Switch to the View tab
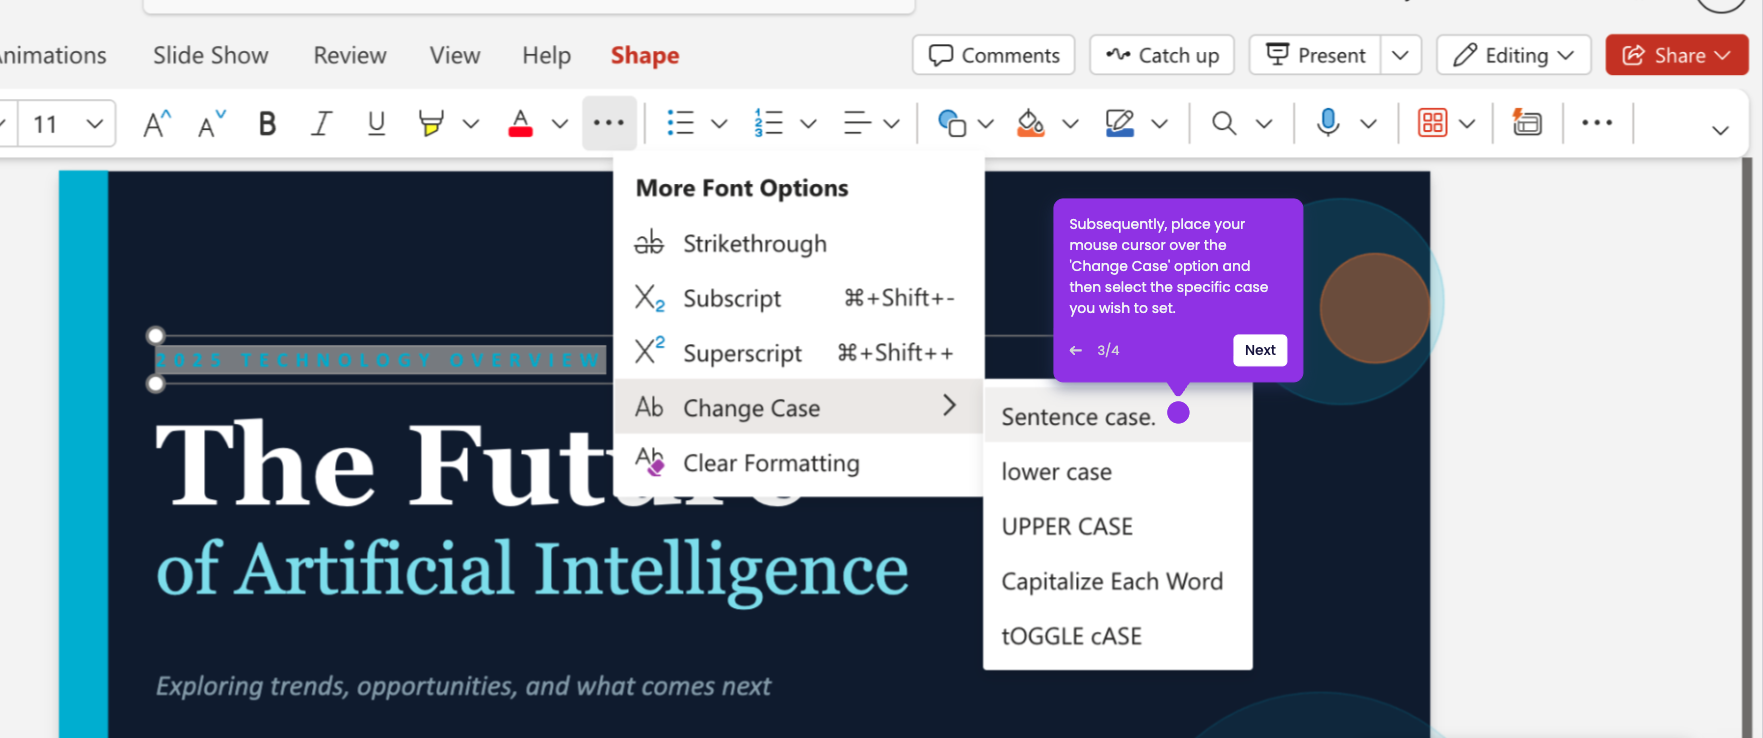Viewport: 1763px width, 738px height. [x=455, y=55]
